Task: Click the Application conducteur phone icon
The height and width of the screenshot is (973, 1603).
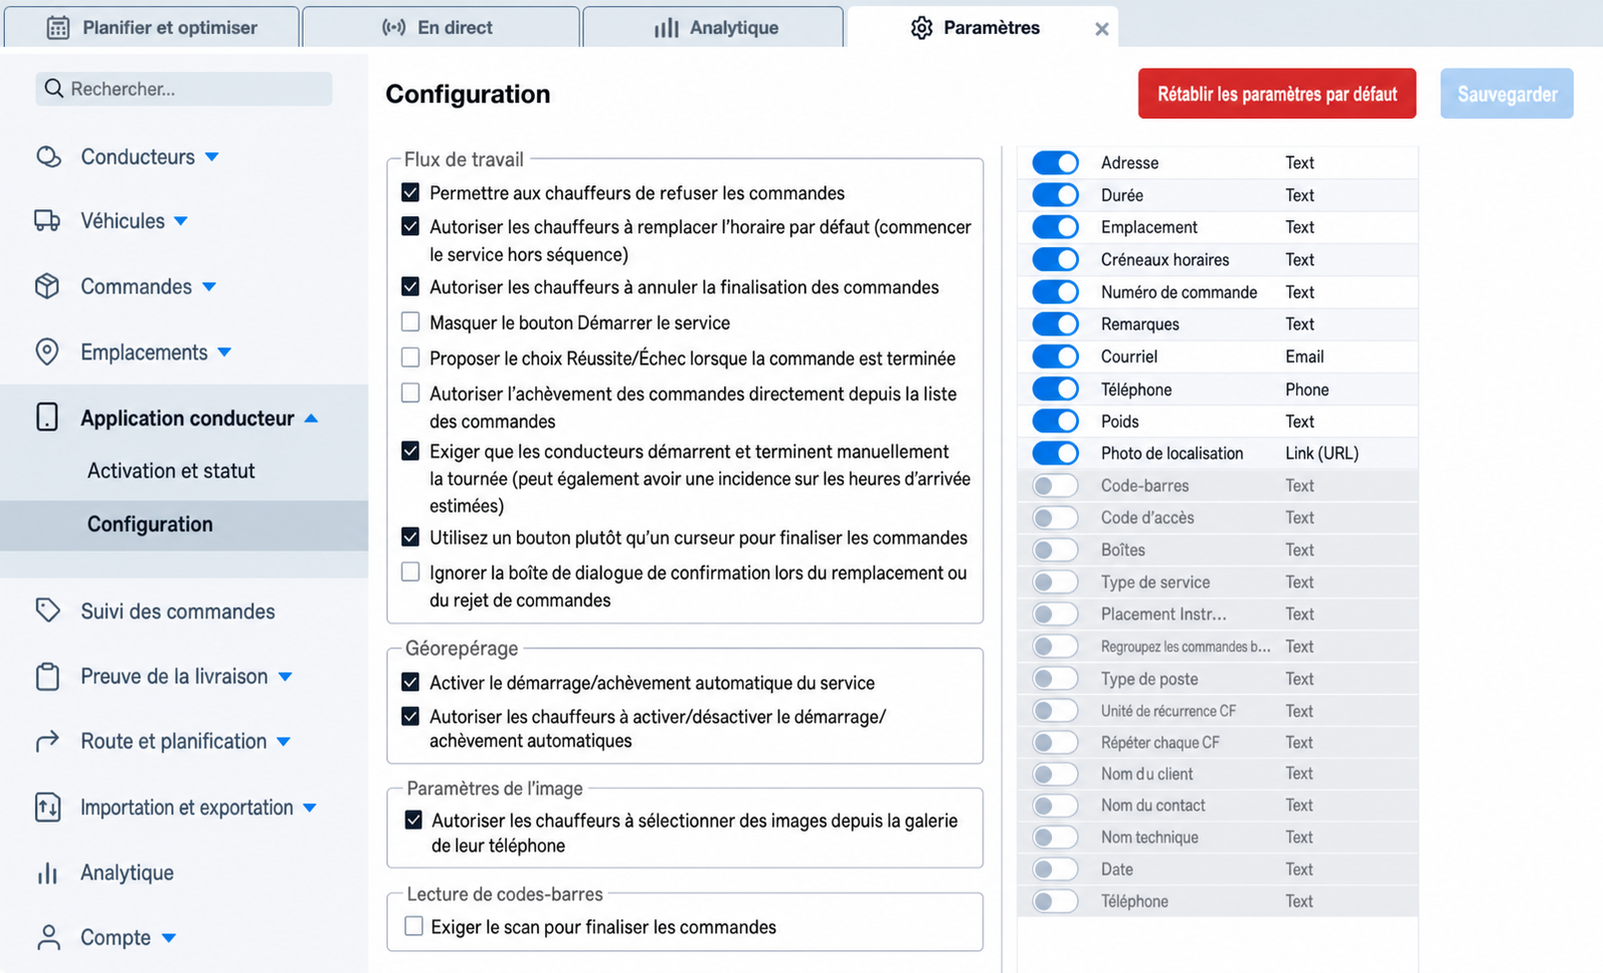Action: (x=47, y=417)
